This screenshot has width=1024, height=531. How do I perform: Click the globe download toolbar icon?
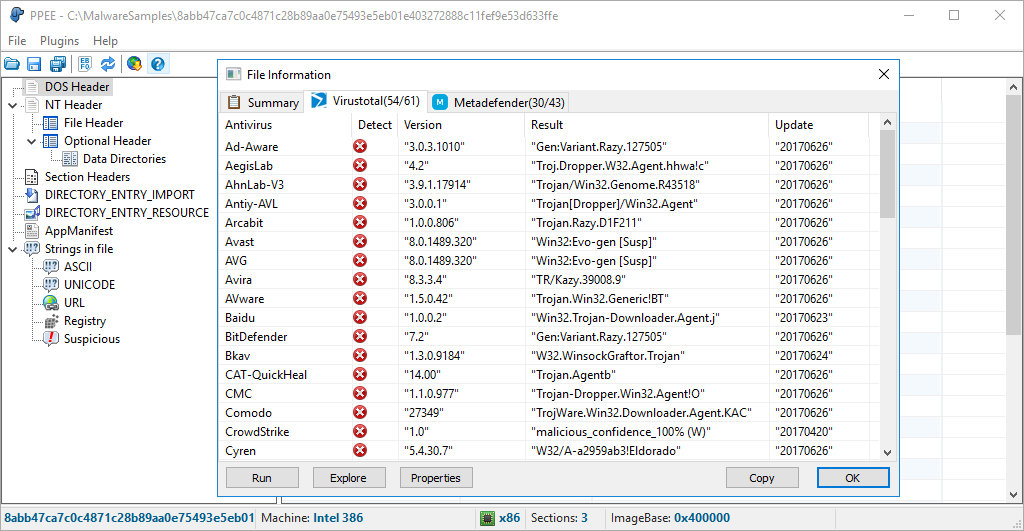pos(135,64)
